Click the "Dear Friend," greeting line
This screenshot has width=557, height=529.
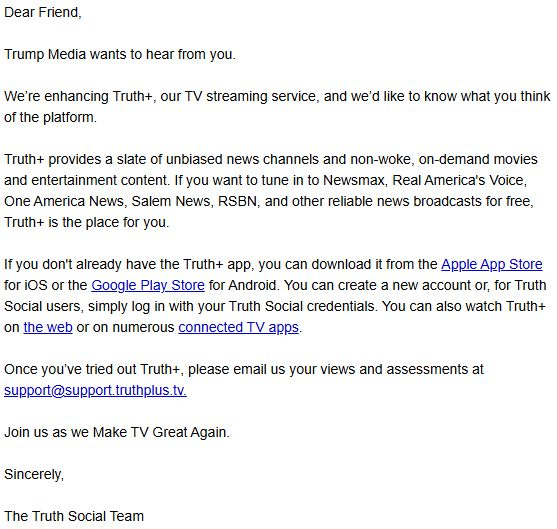[x=43, y=12]
